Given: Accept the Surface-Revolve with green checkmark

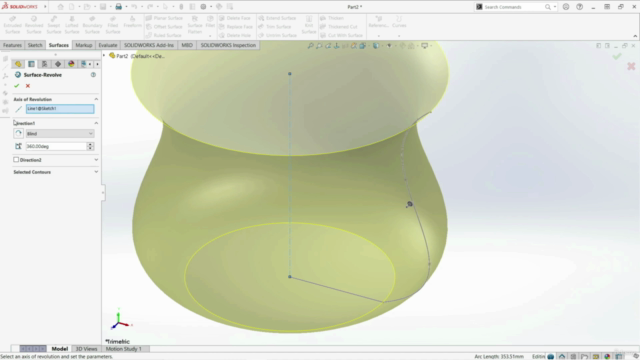Looking at the screenshot, I should coord(16,86).
